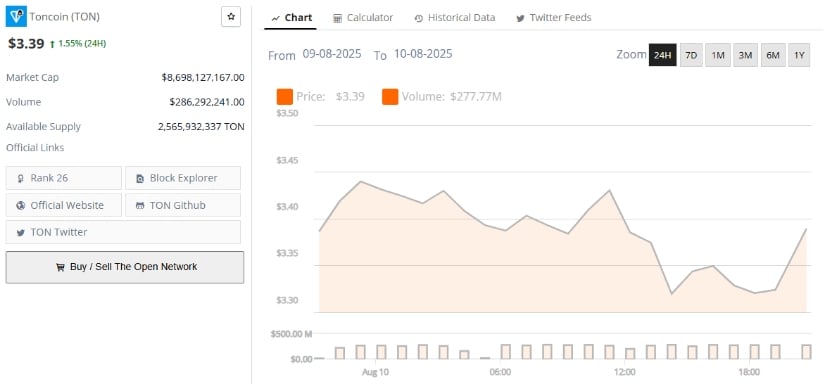Image resolution: width=825 pixels, height=384 pixels.
Task: Set chart zoom to 7D
Action: [x=691, y=55]
